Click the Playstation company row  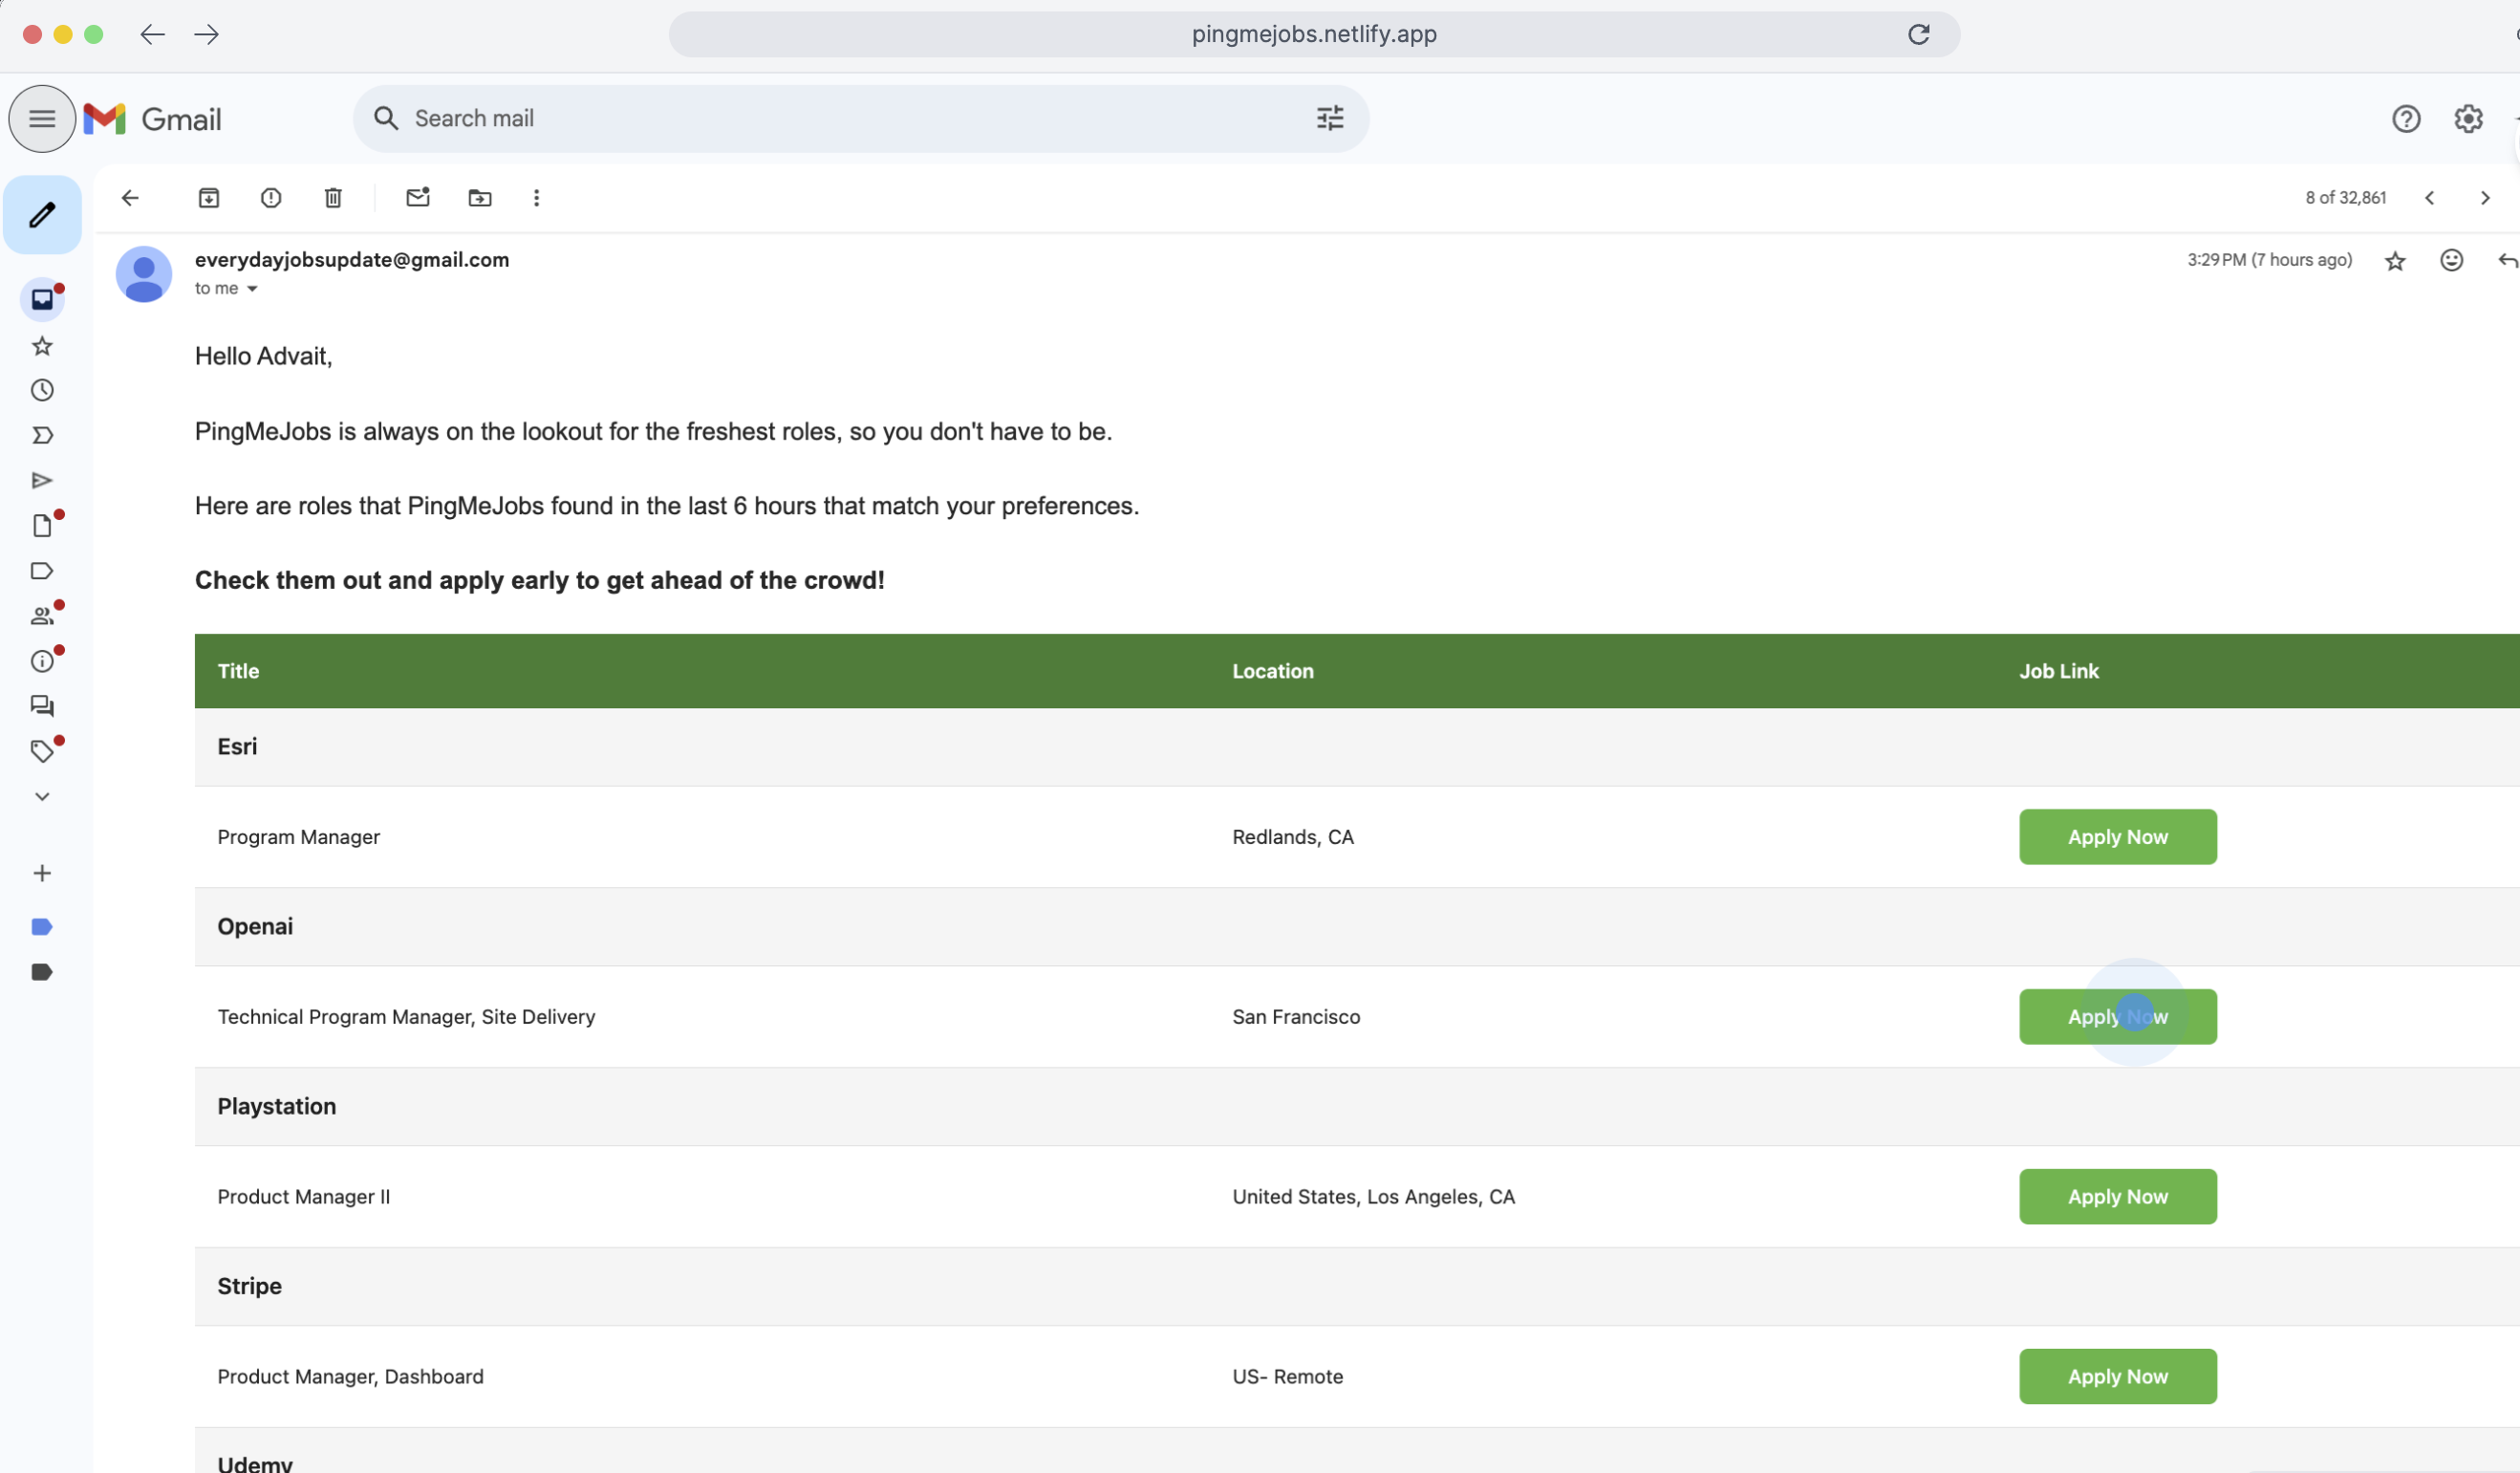click(x=1357, y=1107)
